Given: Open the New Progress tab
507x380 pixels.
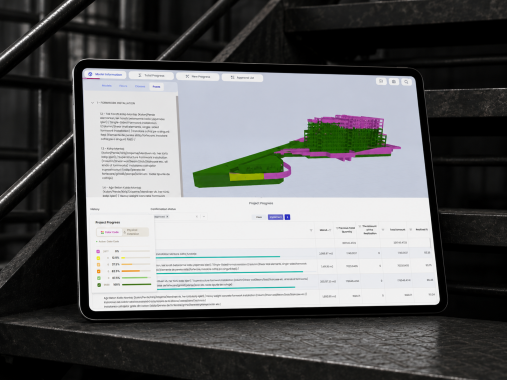Looking at the screenshot, I should coord(197,76).
